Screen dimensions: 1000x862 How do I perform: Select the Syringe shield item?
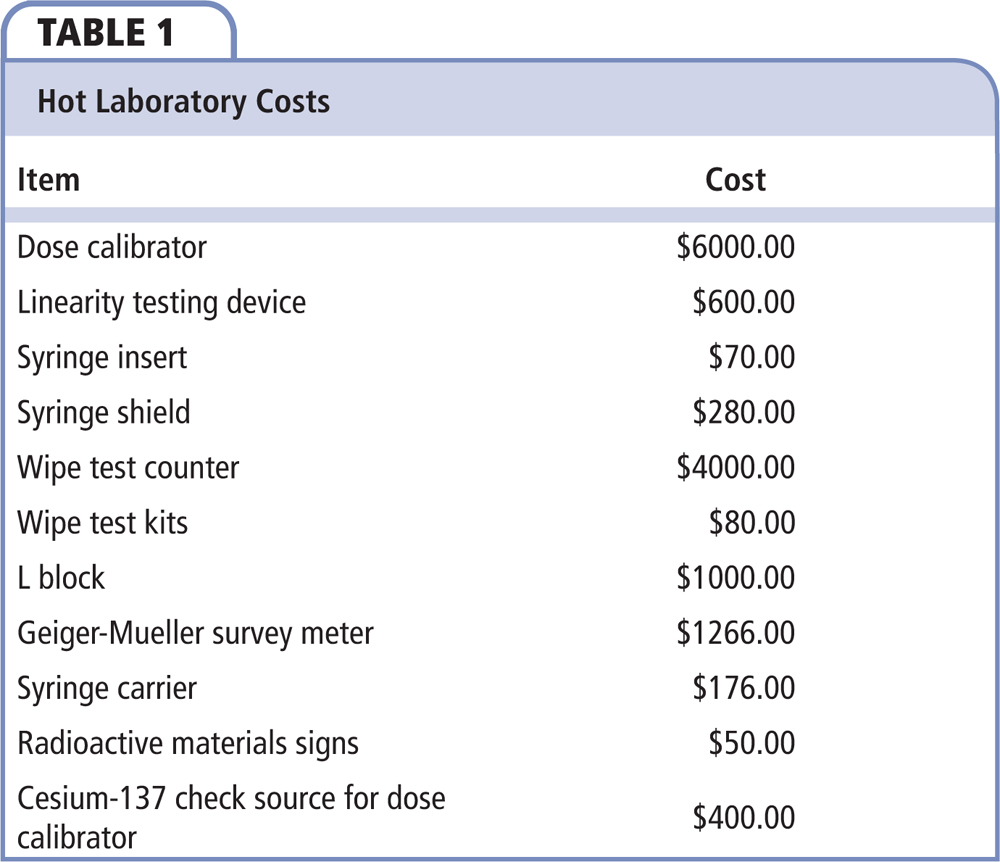point(104,412)
